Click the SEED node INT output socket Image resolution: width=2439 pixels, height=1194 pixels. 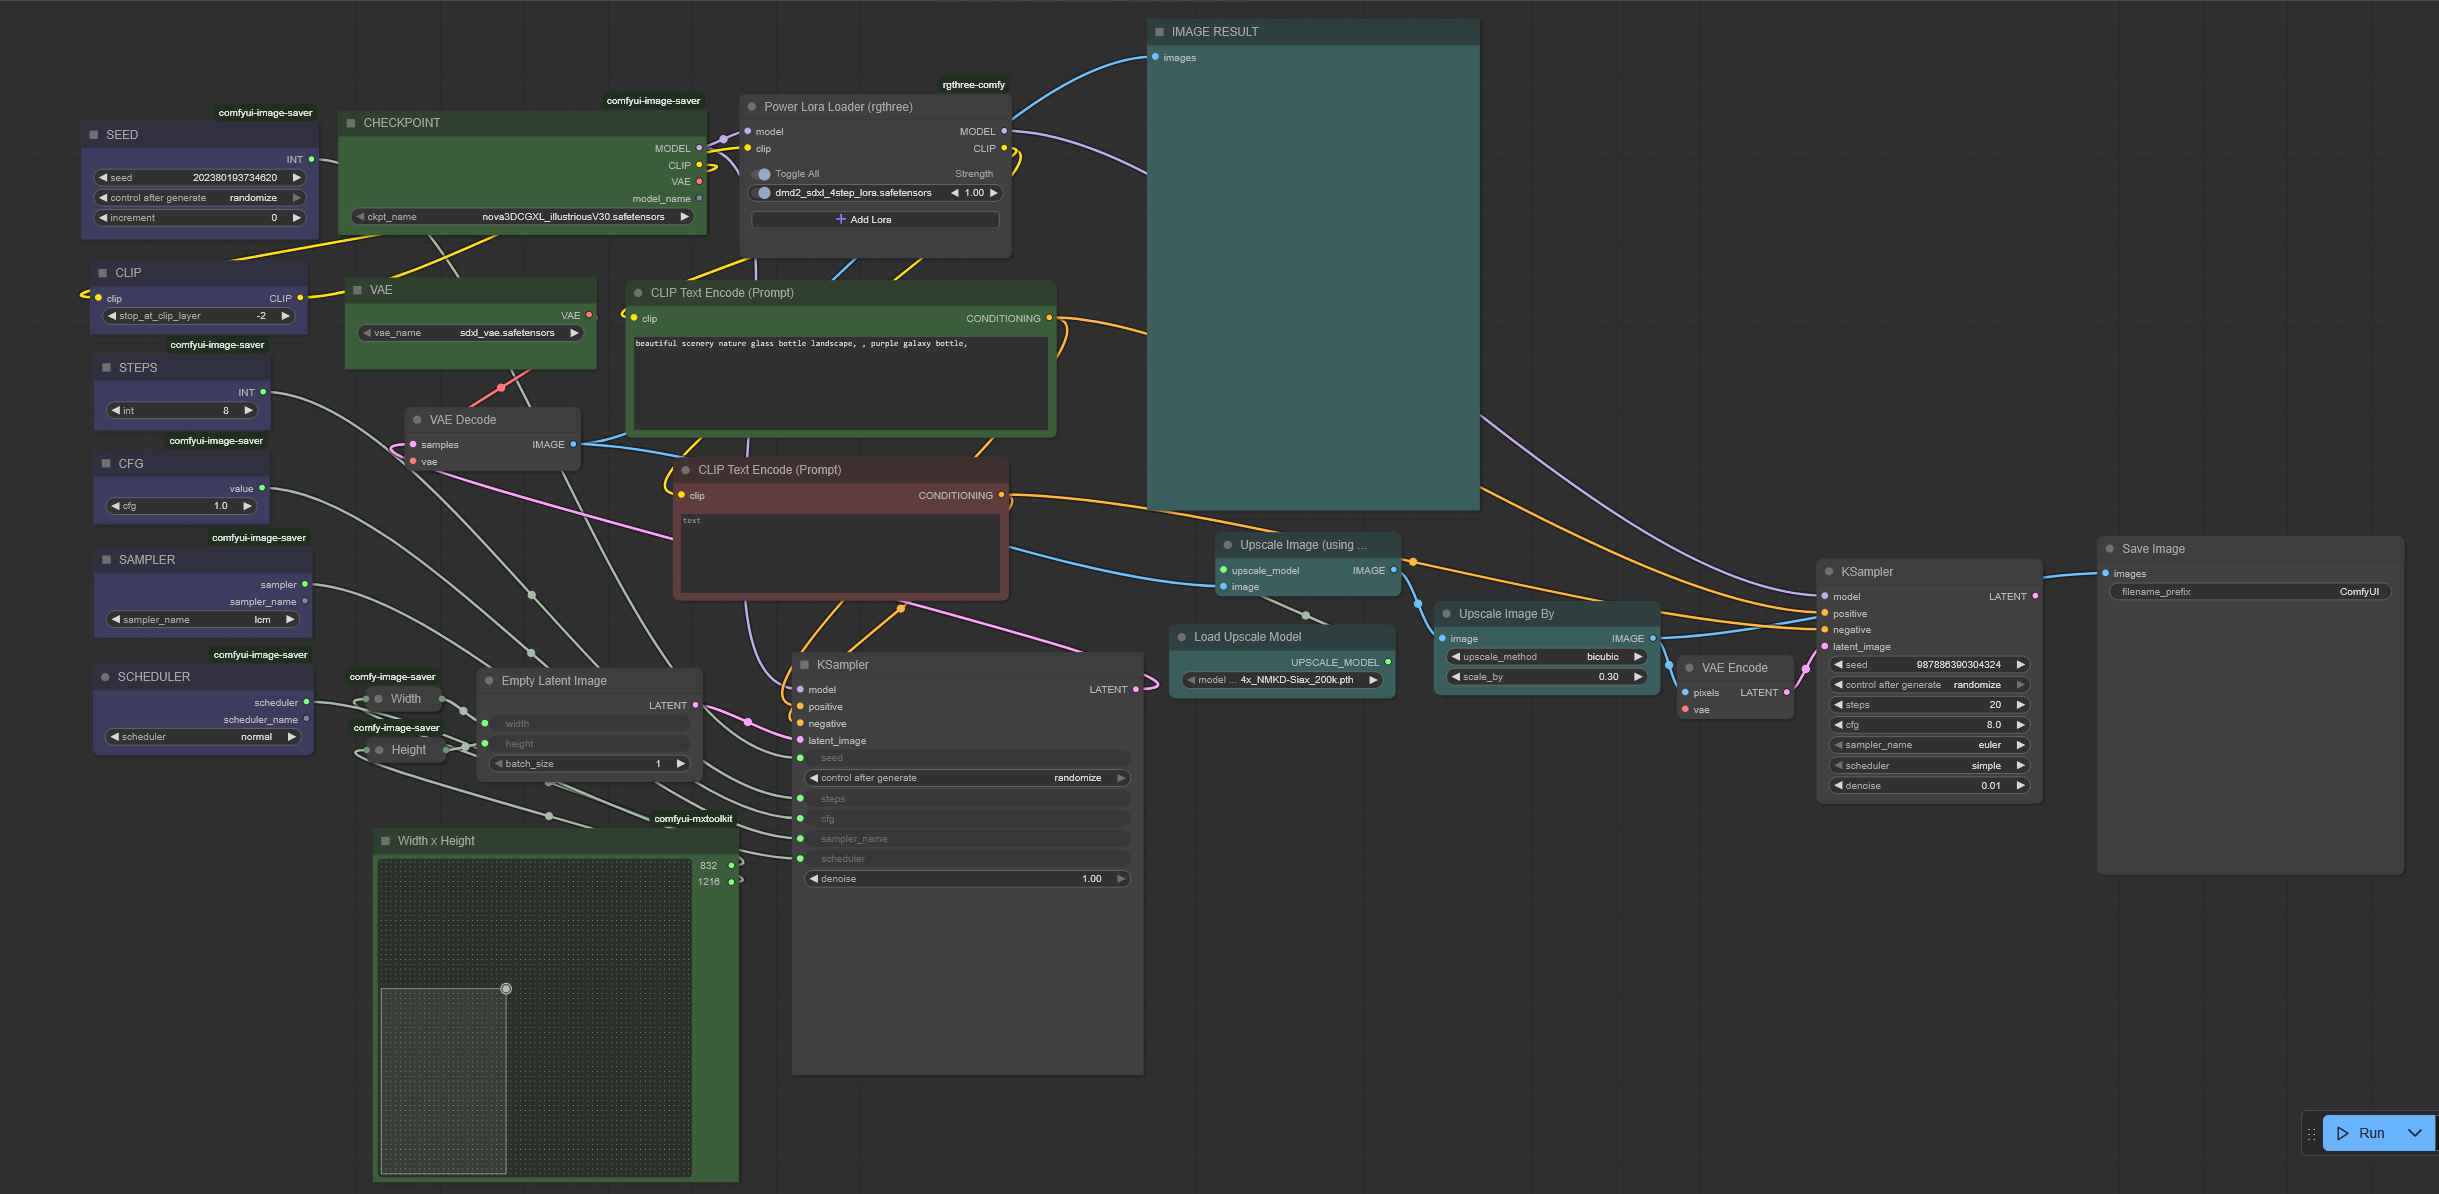point(311,159)
